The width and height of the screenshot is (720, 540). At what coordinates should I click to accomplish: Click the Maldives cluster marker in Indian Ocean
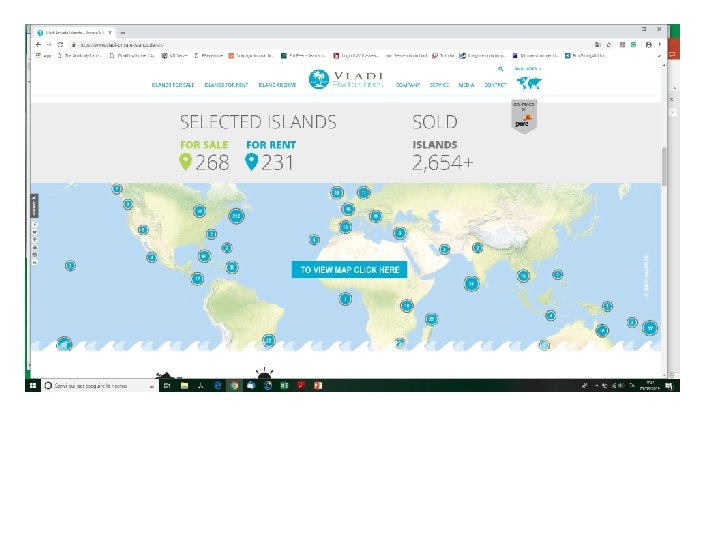(471, 284)
